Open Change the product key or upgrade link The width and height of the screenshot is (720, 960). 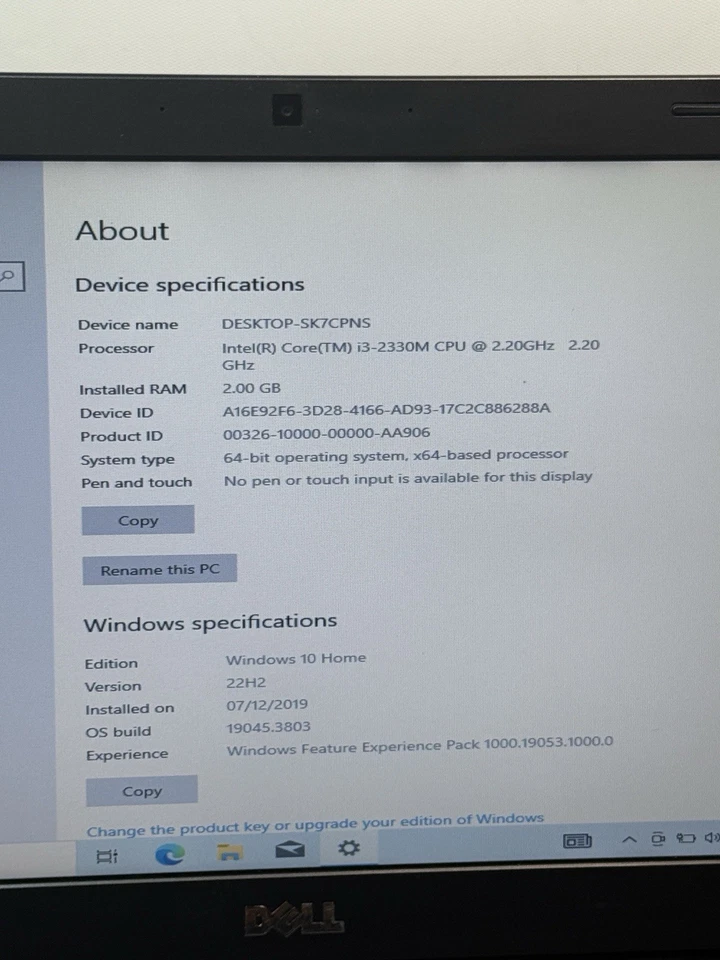[315, 825]
